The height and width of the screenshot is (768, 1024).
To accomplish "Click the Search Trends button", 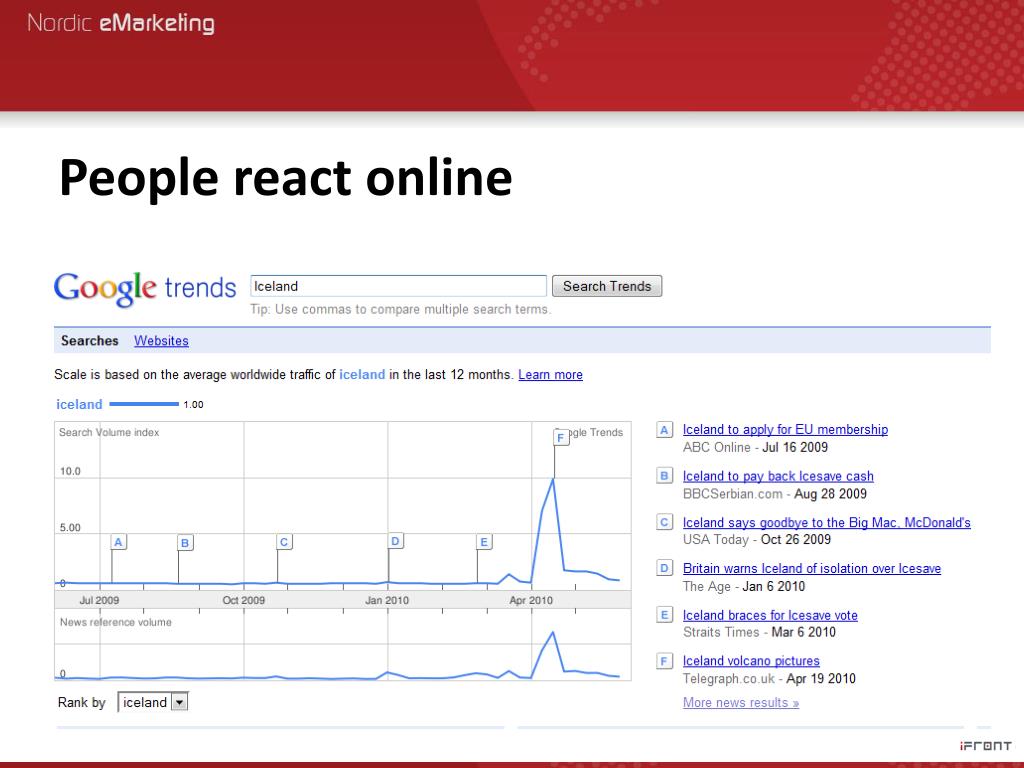I will click(x=607, y=286).
